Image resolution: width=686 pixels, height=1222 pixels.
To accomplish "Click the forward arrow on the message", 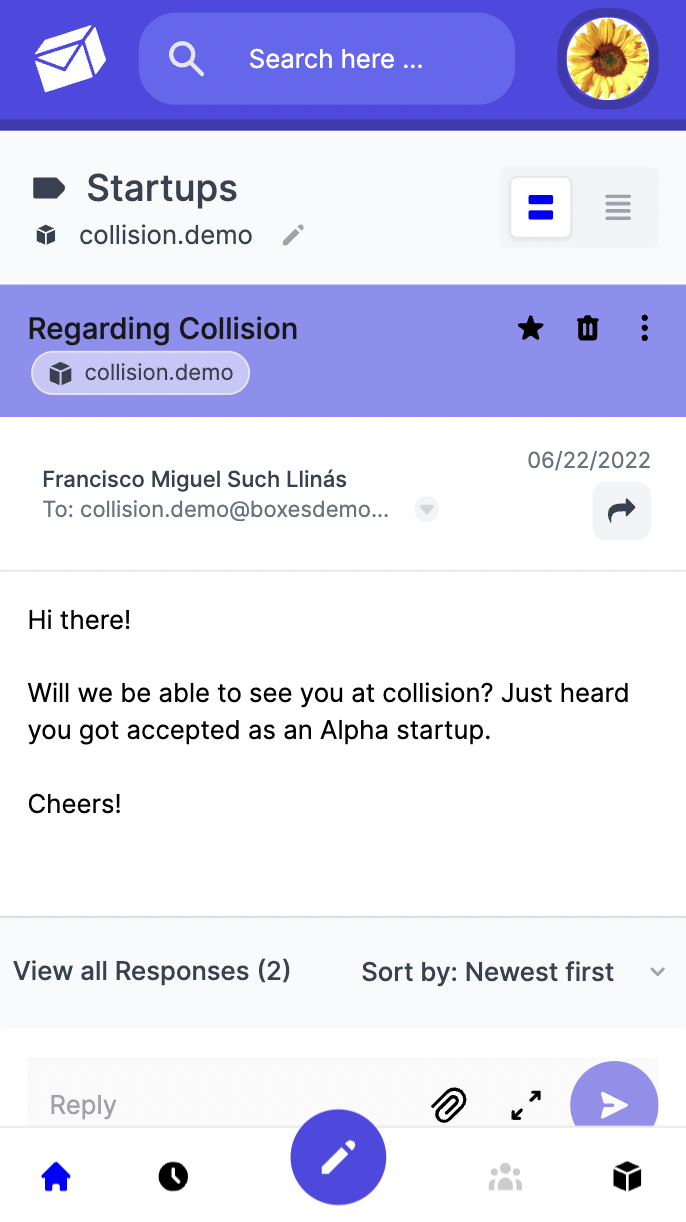I will pyautogui.click(x=621, y=511).
